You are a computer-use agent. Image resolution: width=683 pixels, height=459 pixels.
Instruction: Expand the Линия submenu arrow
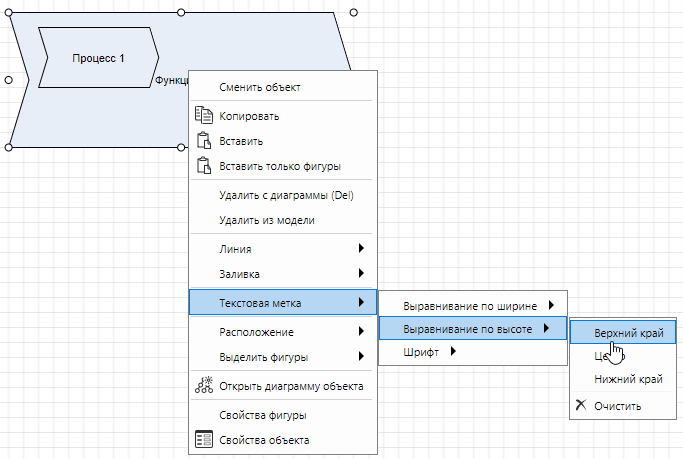coord(360,248)
